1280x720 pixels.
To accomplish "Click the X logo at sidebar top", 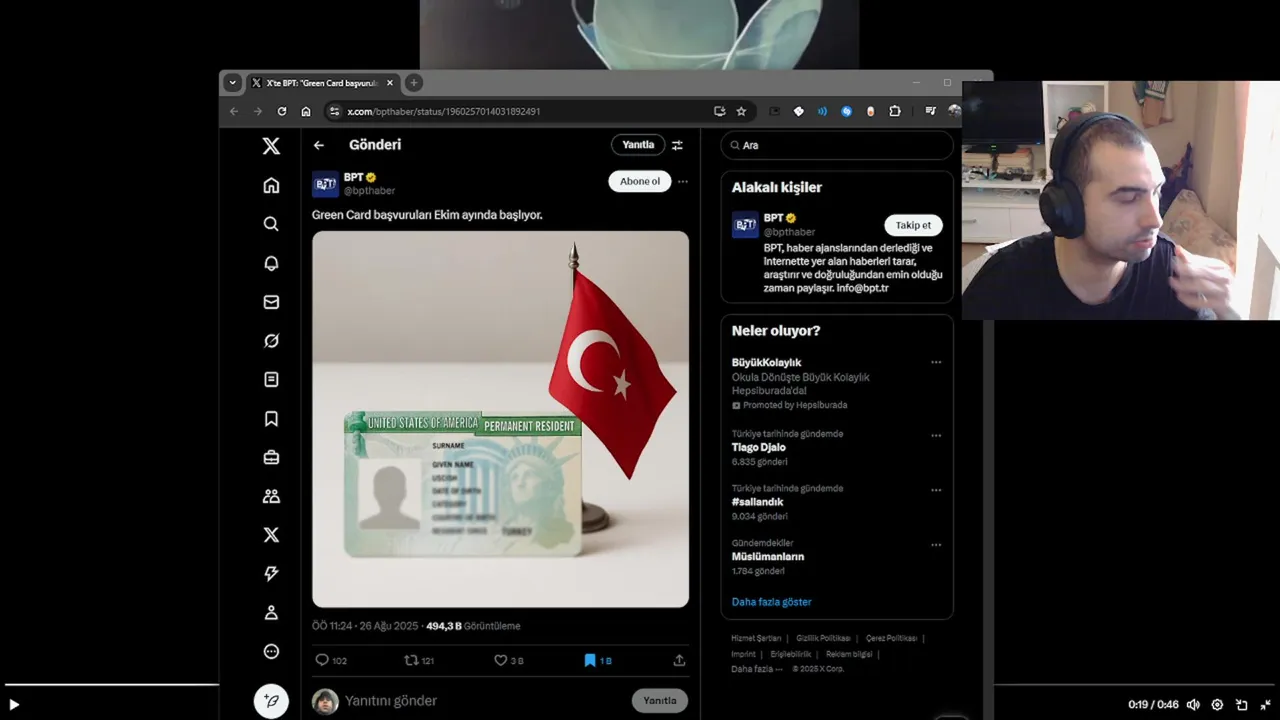I will coord(271,146).
